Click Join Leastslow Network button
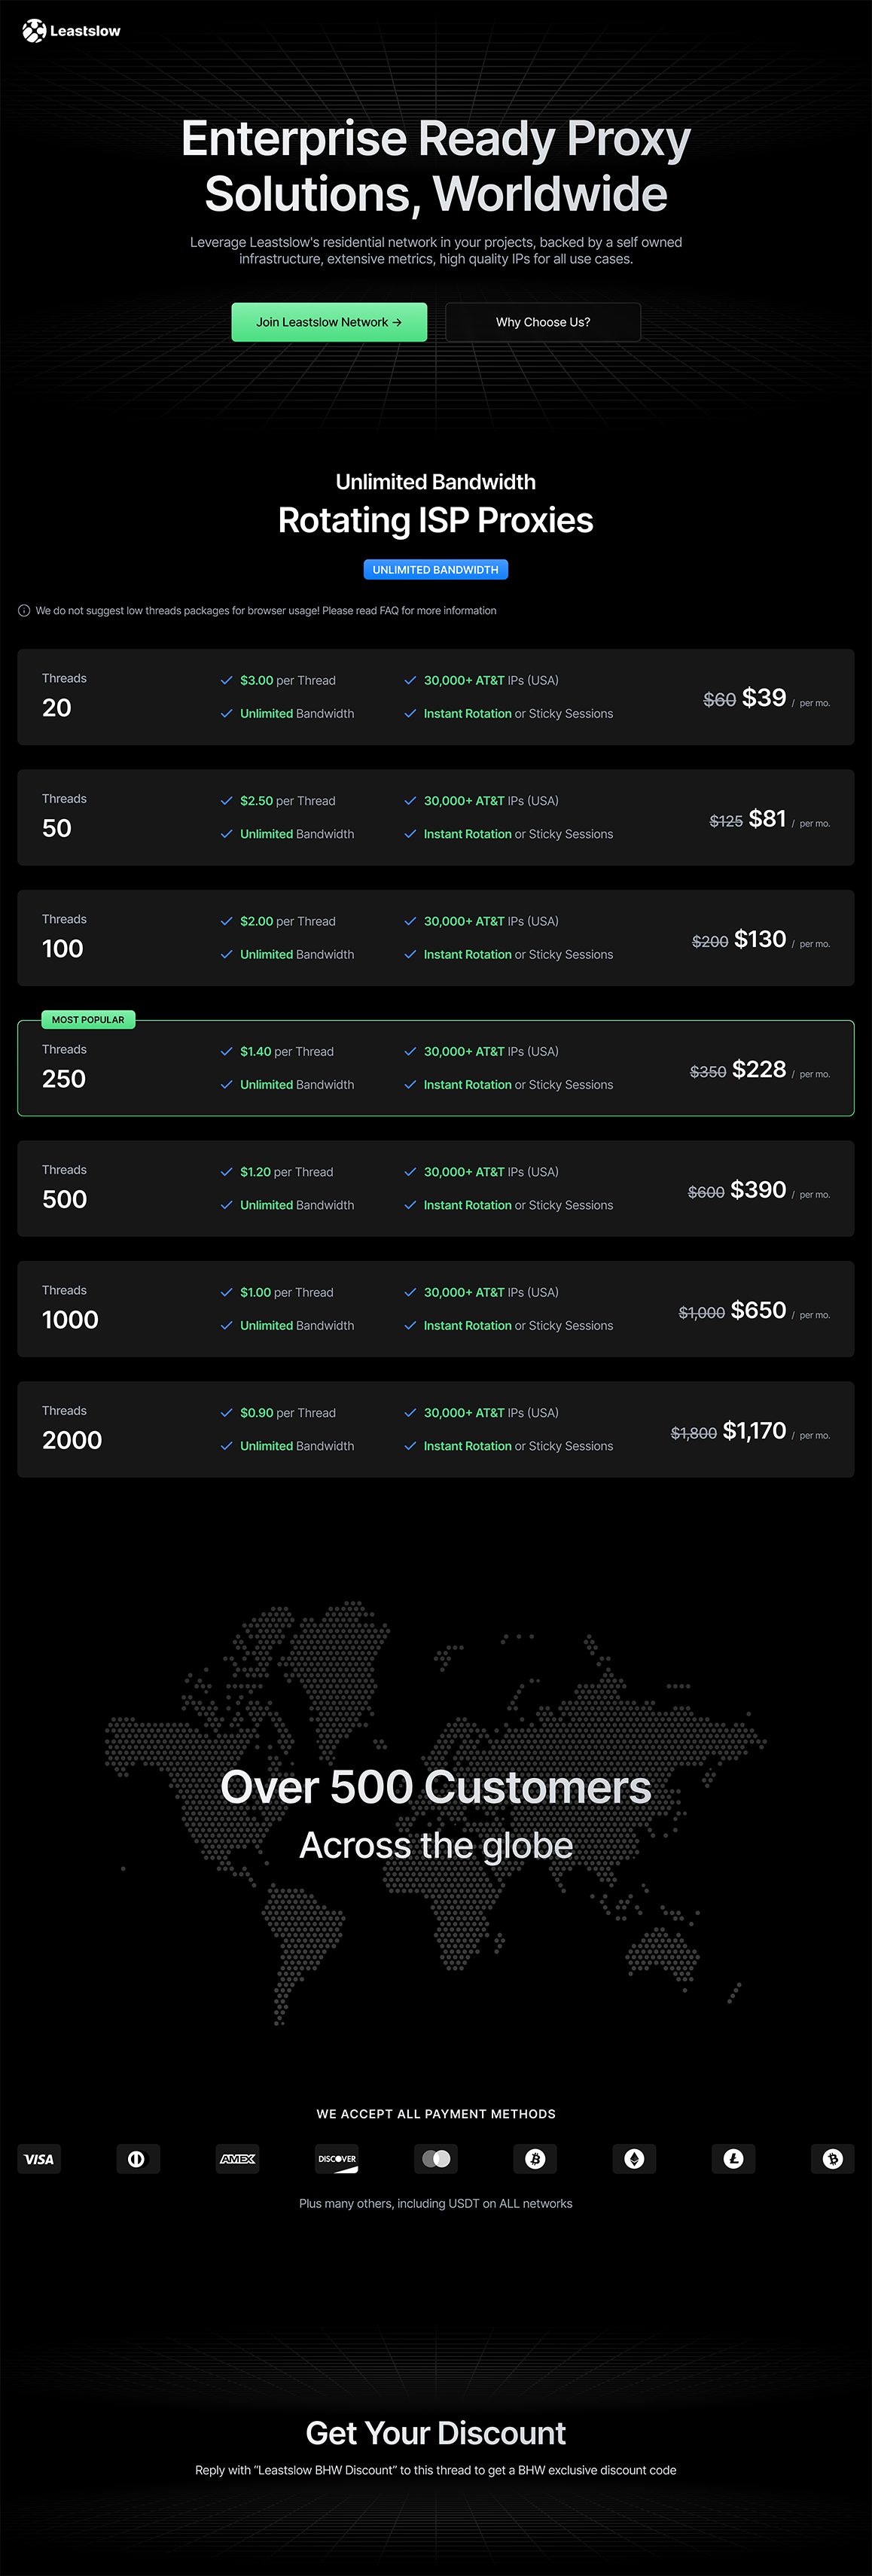Viewport: 872px width, 2576px height. pos(329,322)
